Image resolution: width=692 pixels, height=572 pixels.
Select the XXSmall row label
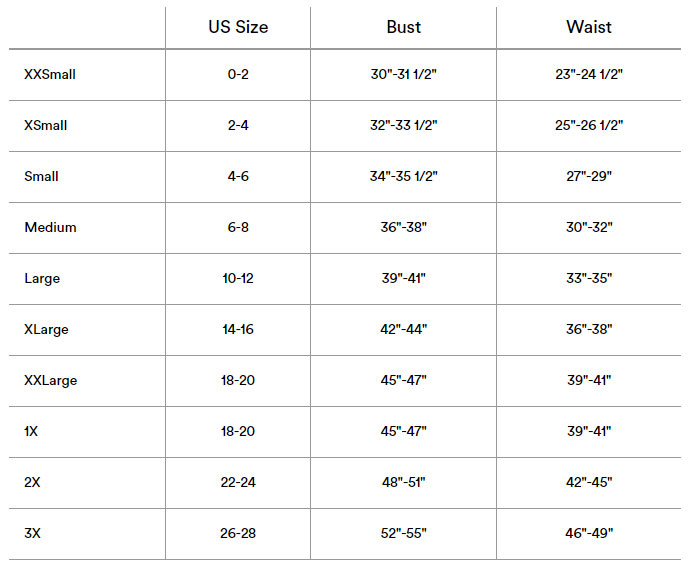coord(50,74)
